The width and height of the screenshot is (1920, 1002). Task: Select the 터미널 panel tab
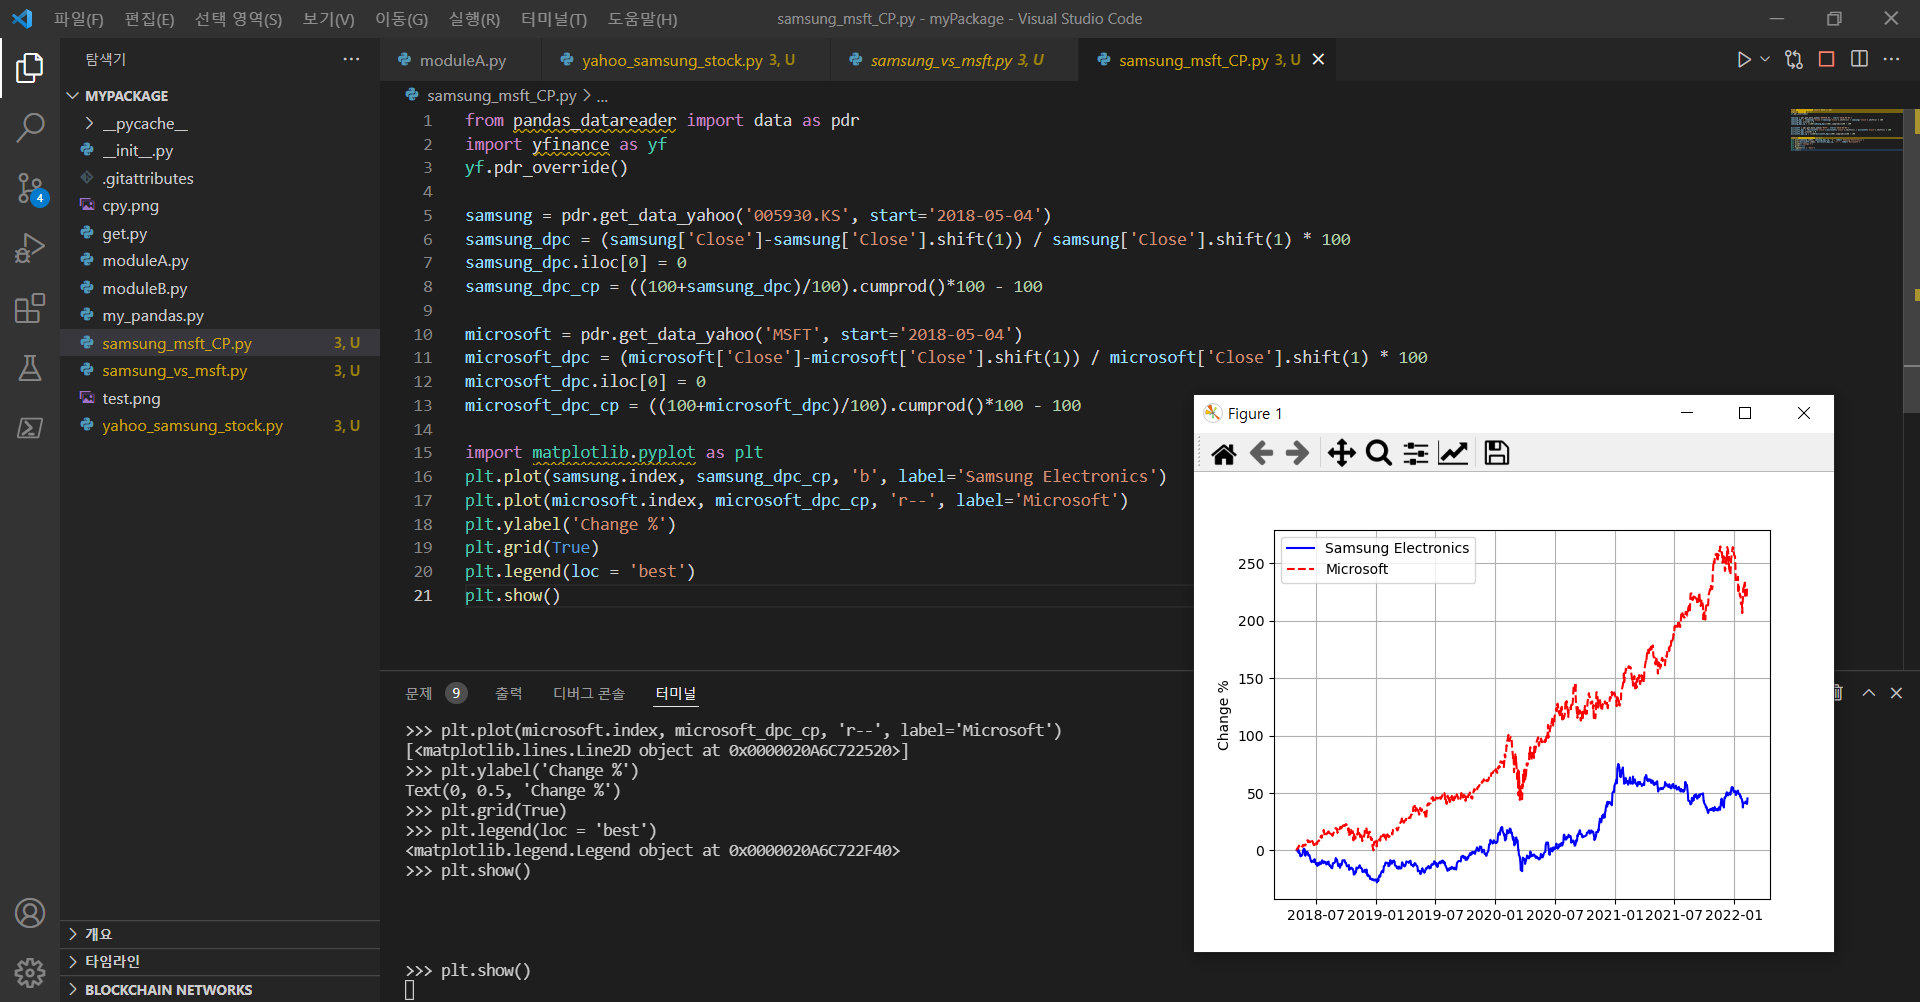[675, 693]
